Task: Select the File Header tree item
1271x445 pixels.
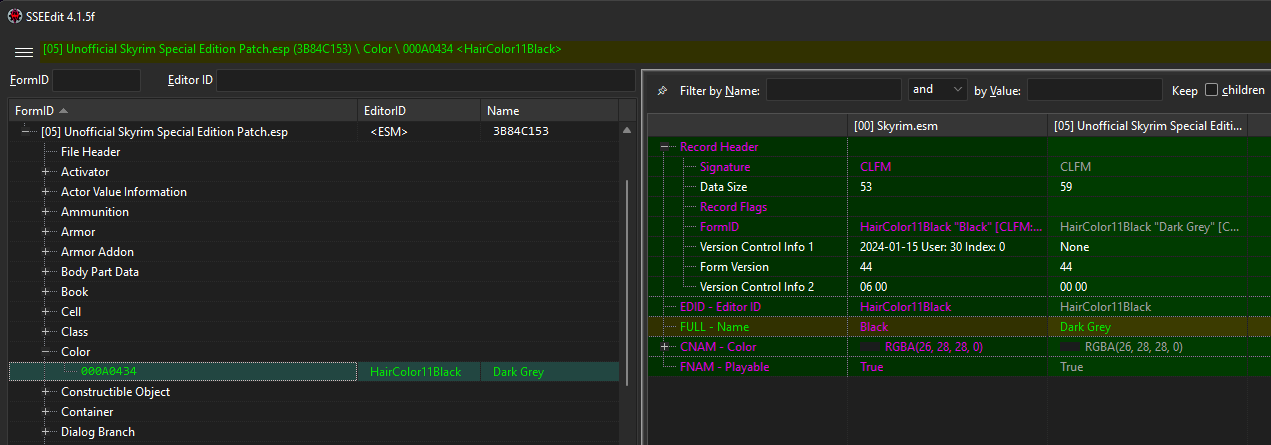Action: pos(90,152)
